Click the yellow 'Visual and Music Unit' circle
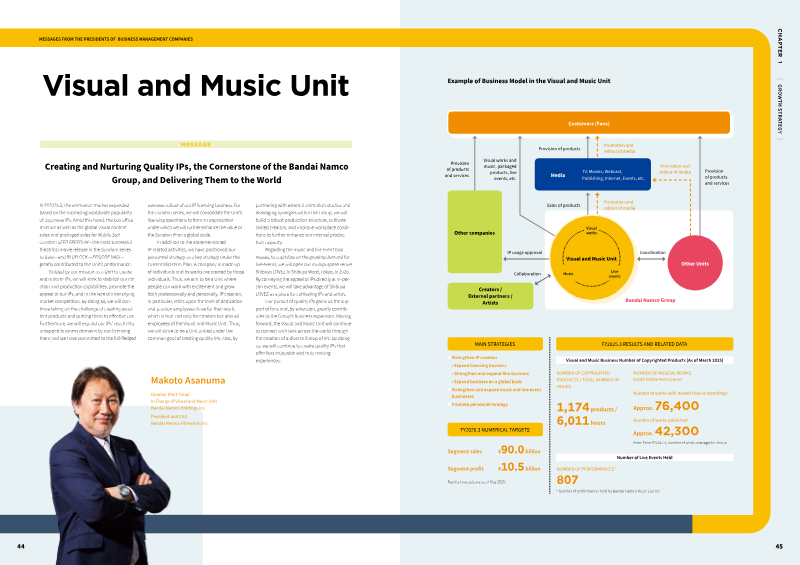This screenshot has height=565, width=800. tap(591, 258)
